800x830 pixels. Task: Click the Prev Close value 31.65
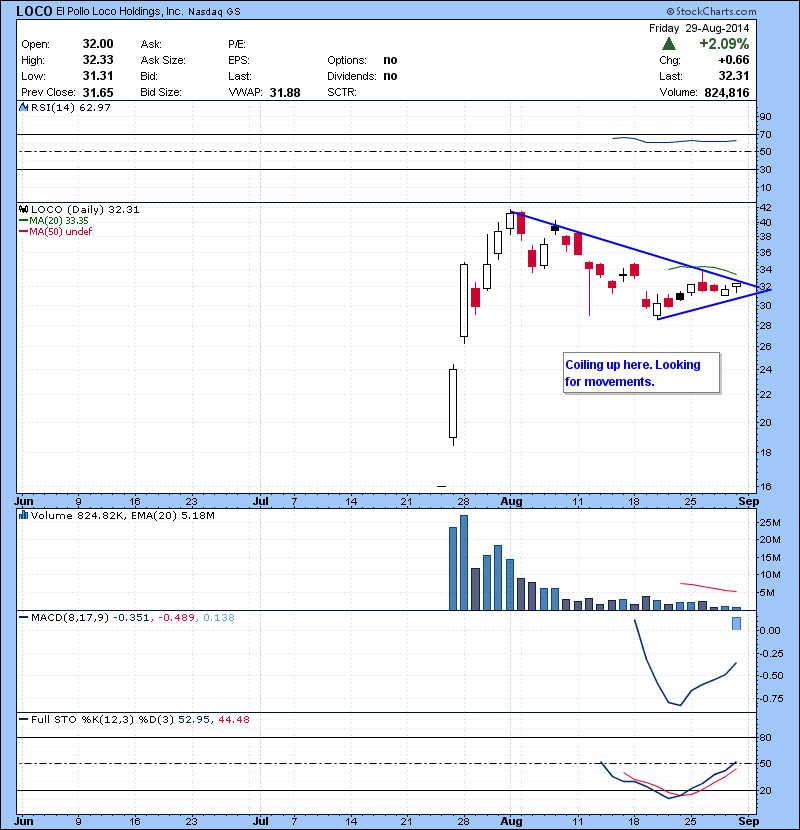click(x=98, y=93)
